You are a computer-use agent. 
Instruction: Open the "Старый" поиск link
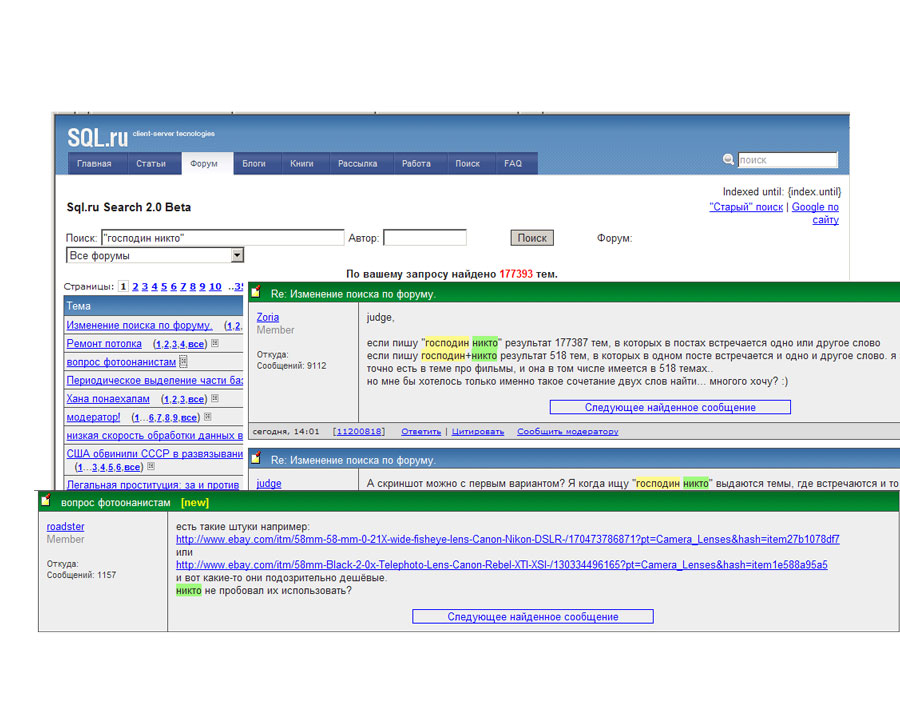[x=746, y=207]
